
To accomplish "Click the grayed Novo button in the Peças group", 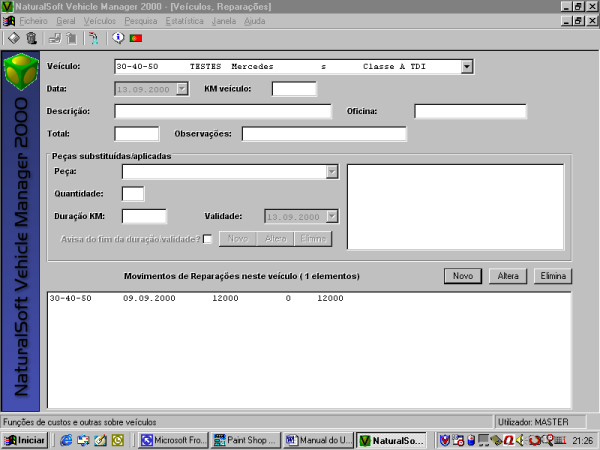I will tap(238, 239).
